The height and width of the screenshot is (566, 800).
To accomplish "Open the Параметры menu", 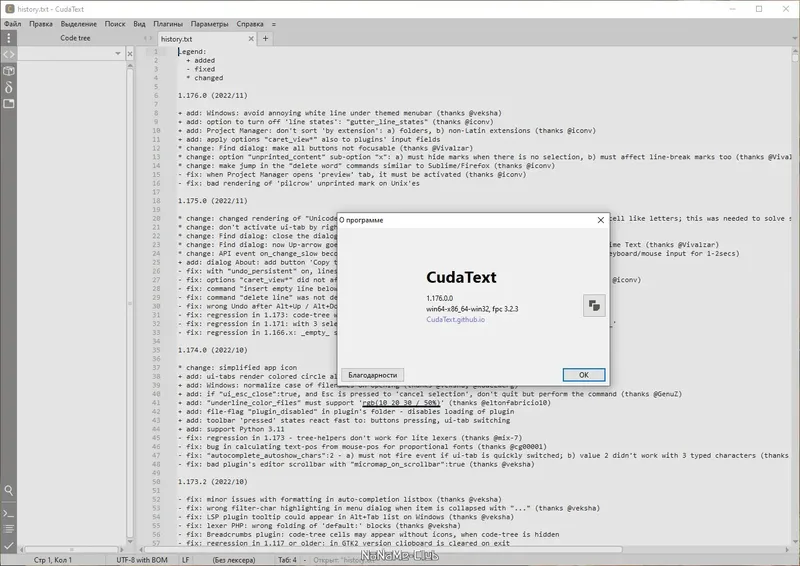I will (210, 24).
